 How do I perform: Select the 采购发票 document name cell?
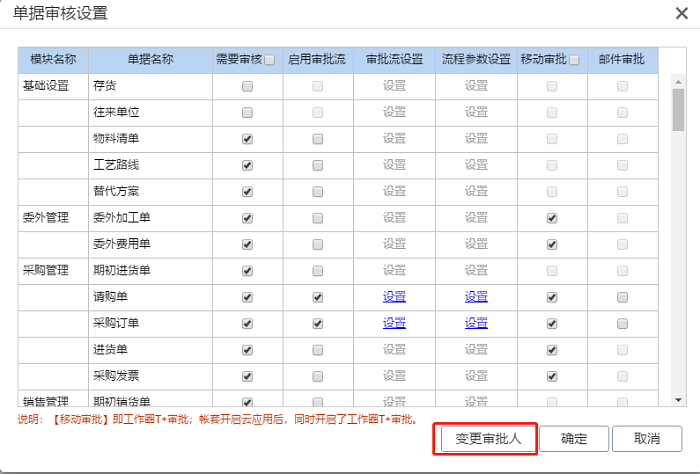150,376
